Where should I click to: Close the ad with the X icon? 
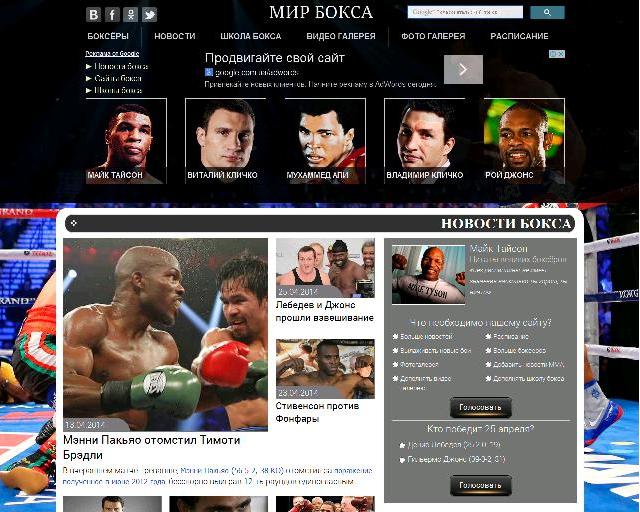tap(561, 54)
